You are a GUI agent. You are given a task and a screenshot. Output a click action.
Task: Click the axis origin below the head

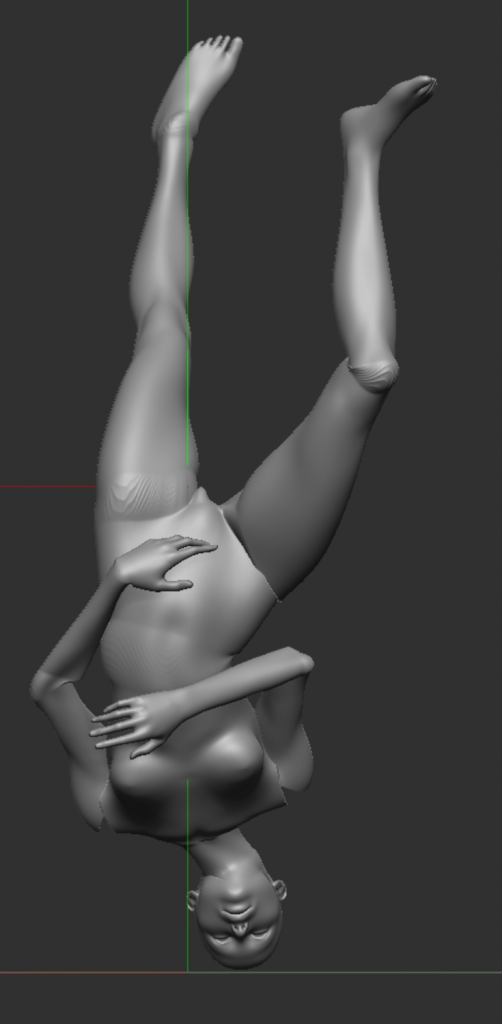[x=188, y=972]
